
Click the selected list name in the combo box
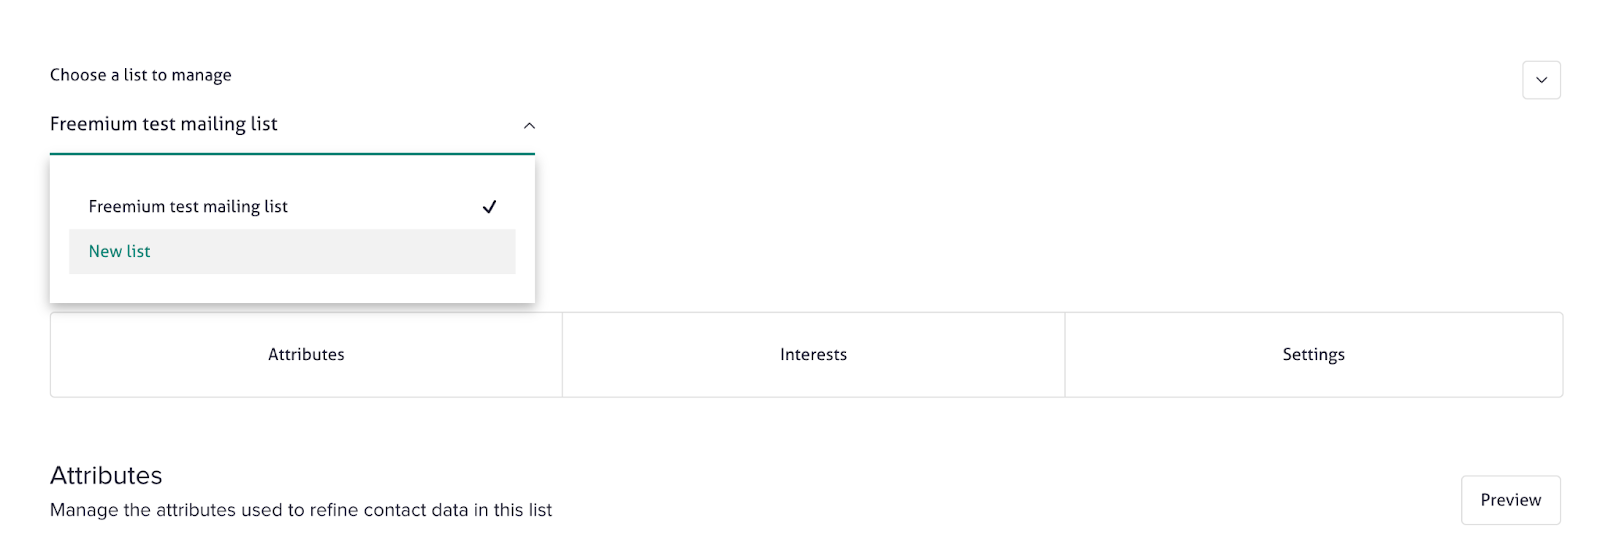(x=164, y=124)
